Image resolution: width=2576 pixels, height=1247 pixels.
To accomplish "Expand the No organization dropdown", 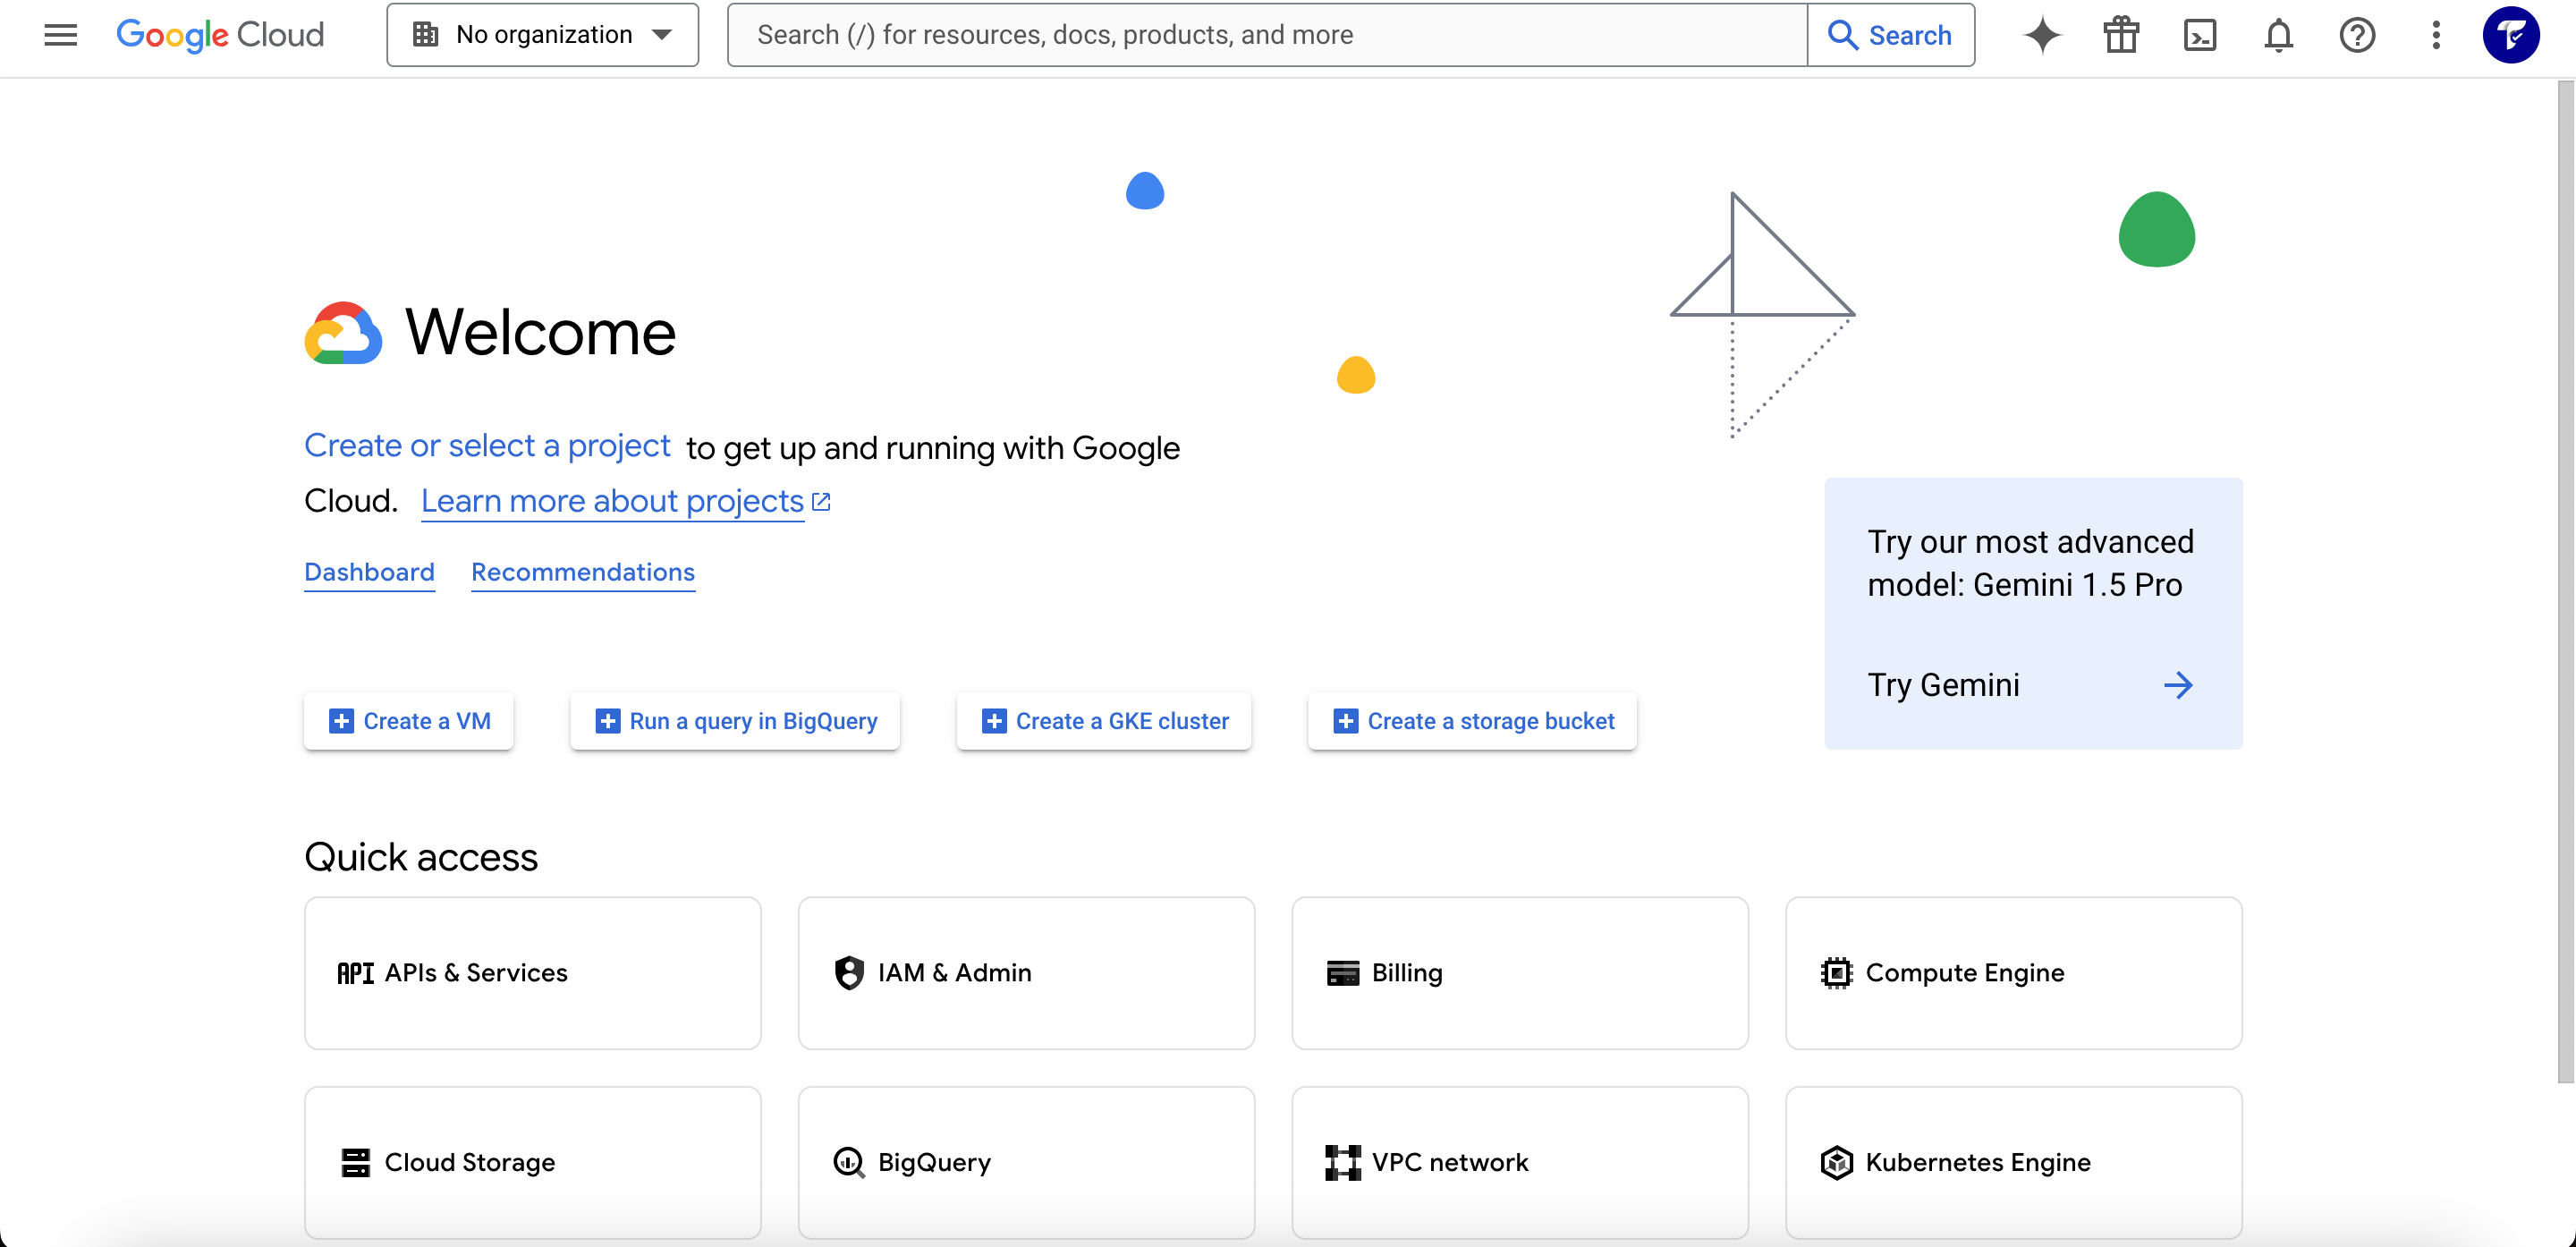I will point(542,35).
